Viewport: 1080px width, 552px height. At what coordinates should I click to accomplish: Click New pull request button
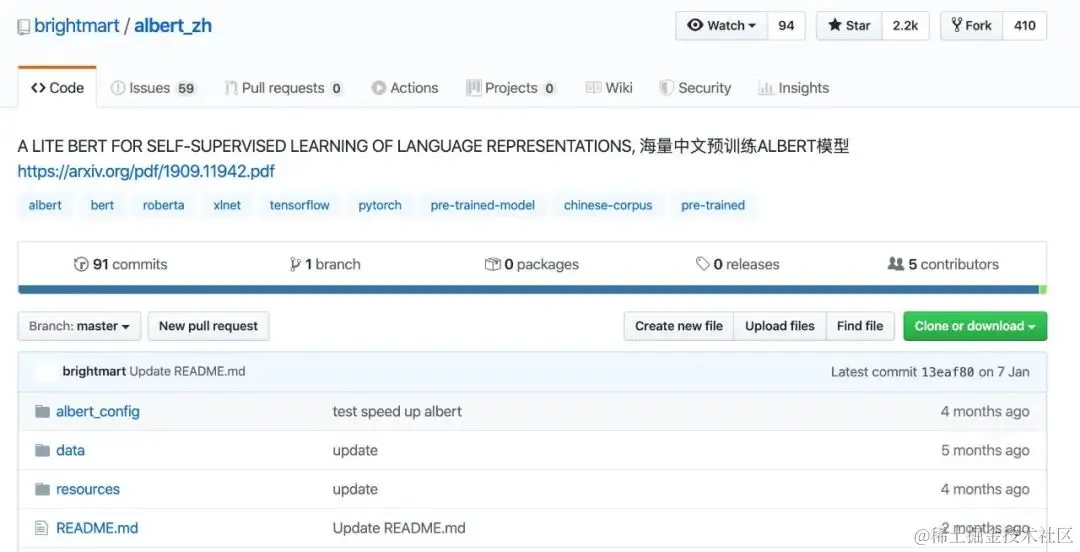208,326
